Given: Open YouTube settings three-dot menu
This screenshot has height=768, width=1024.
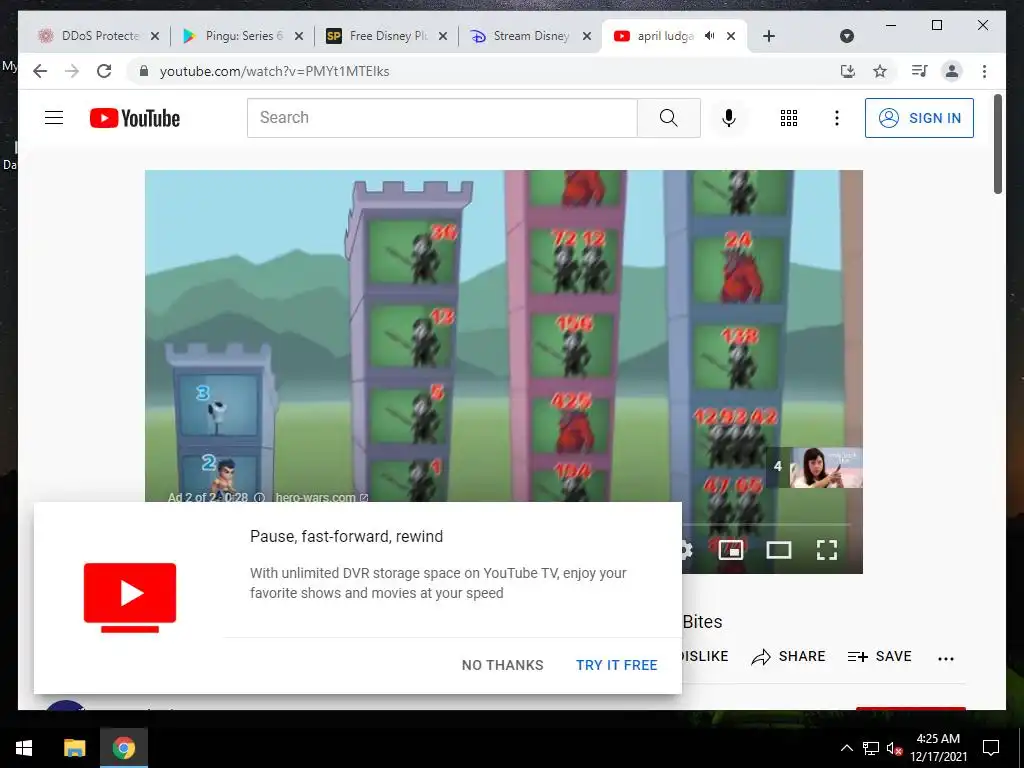Looking at the screenshot, I should tap(837, 118).
